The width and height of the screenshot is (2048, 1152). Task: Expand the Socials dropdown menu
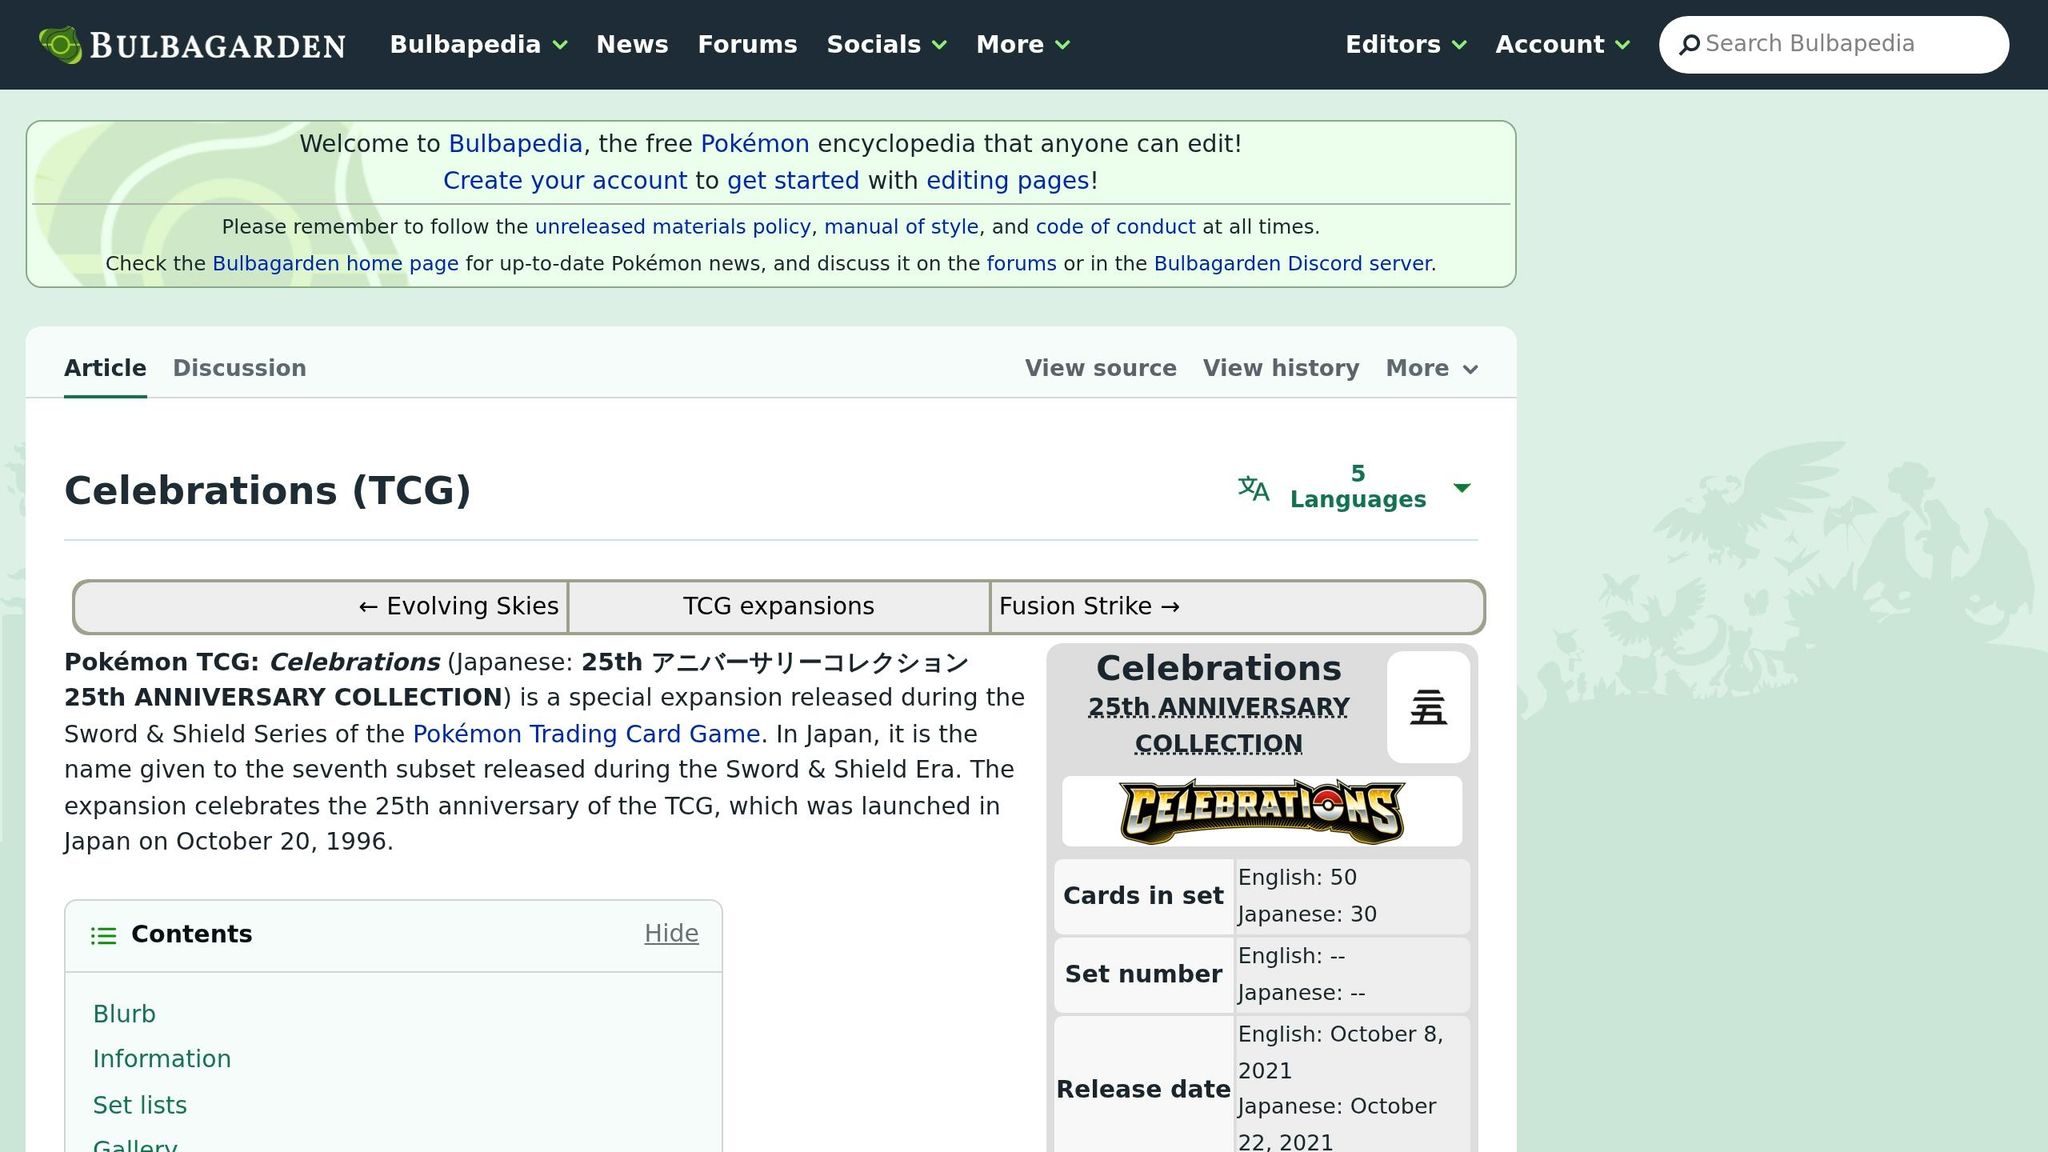click(886, 45)
